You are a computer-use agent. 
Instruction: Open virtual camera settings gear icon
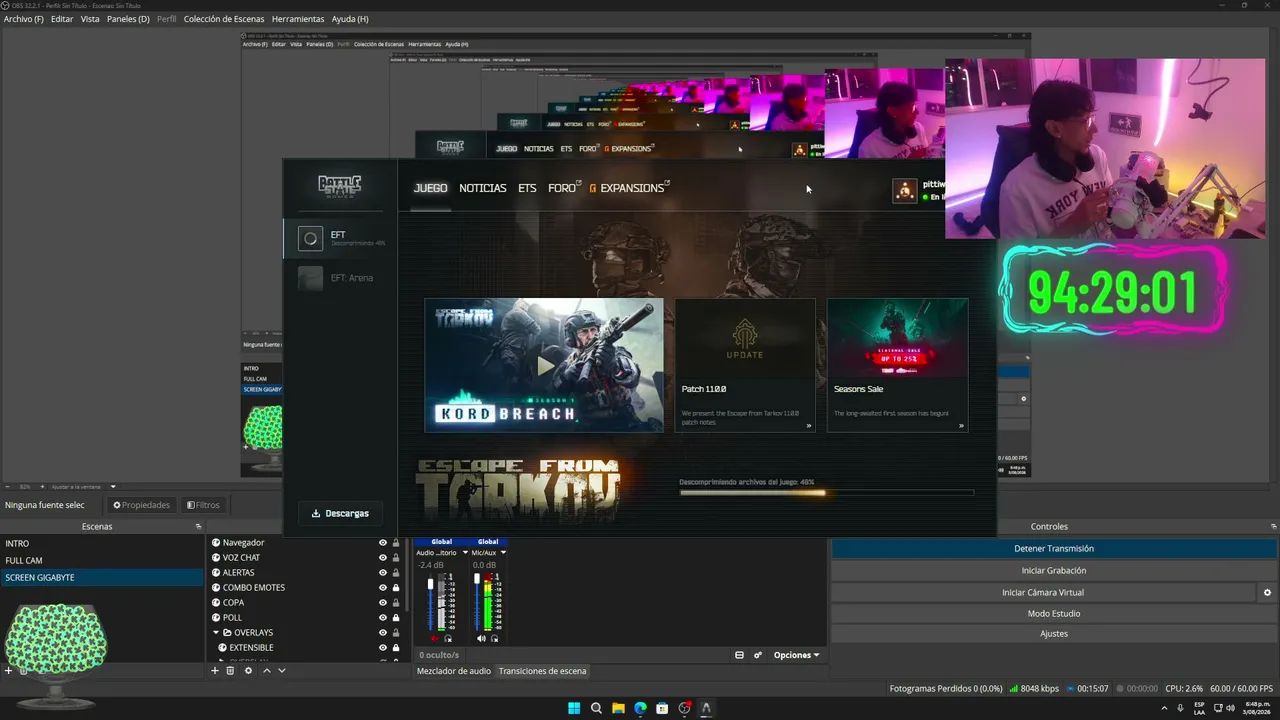click(x=1267, y=593)
